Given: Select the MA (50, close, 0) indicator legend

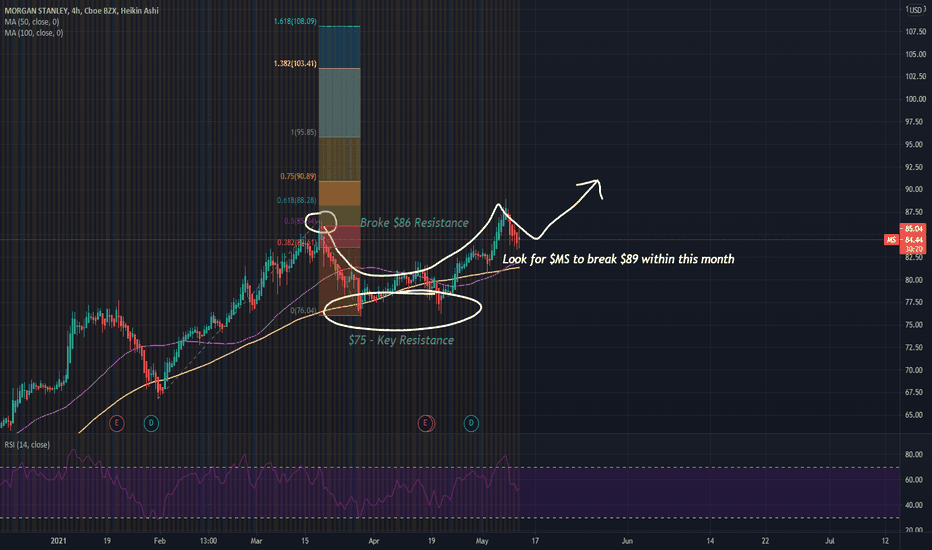Looking at the screenshot, I should [x=32, y=22].
